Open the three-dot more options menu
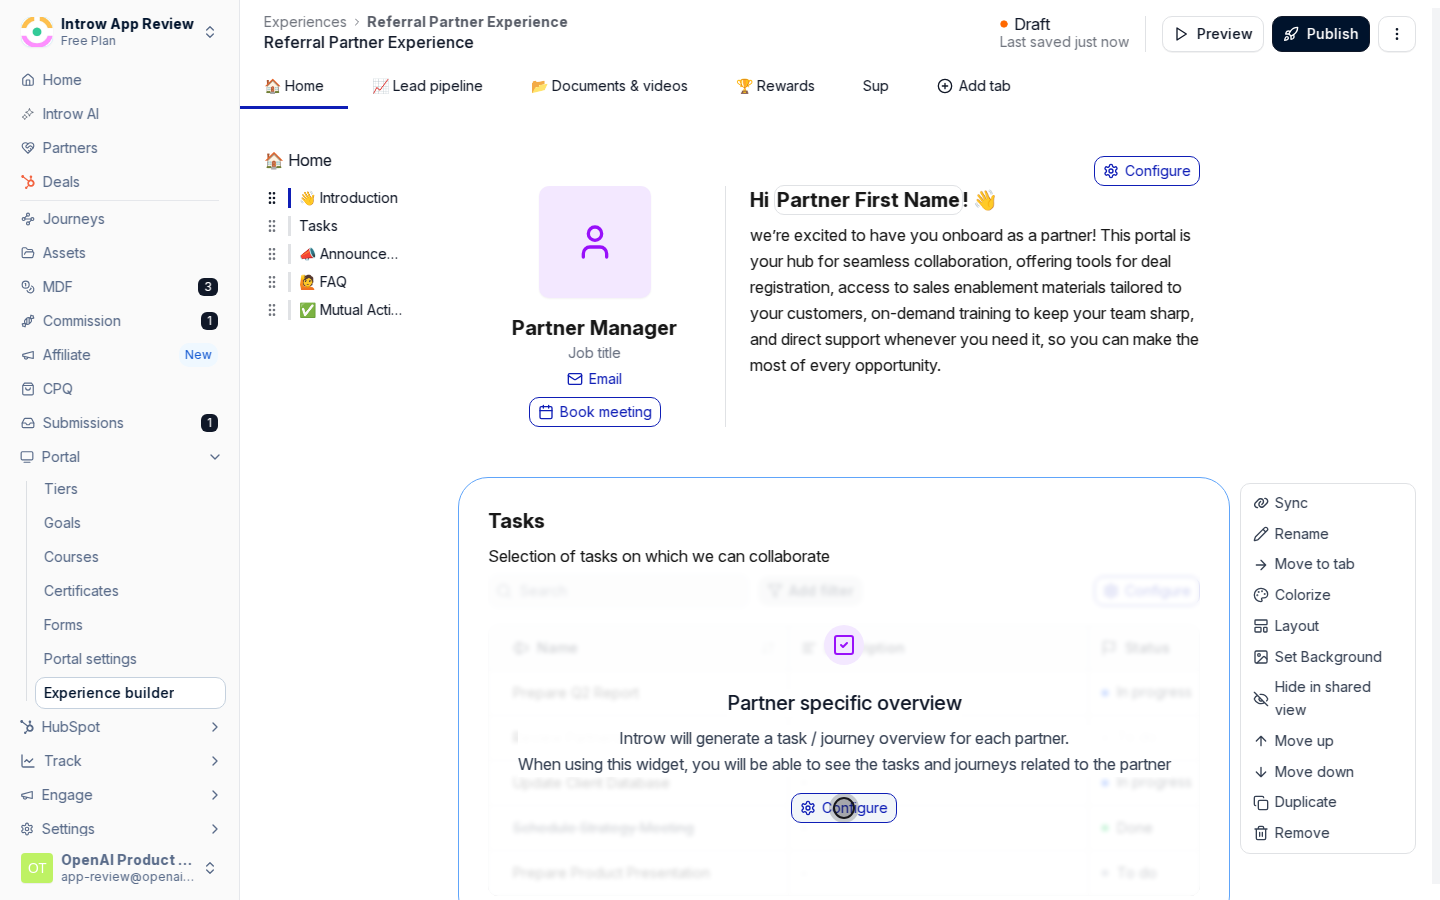Screen dimensions: 1440x900 click(x=1397, y=34)
